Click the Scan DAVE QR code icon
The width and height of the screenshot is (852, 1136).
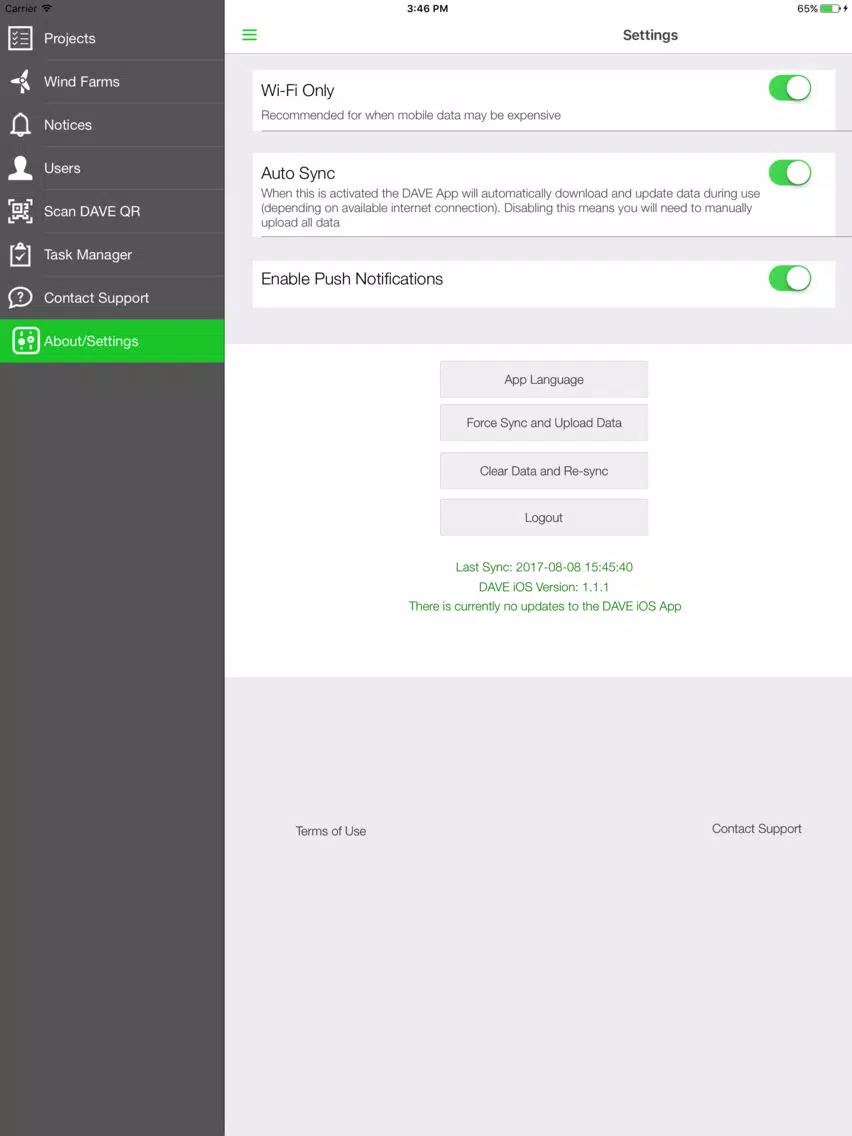pyautogui.click(x=20, y=211)
